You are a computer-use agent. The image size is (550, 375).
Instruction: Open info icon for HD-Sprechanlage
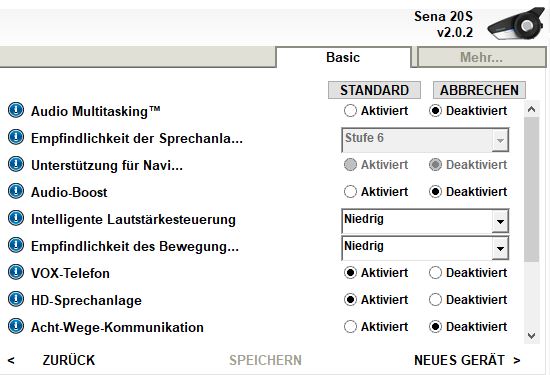[x=16, y=299]
